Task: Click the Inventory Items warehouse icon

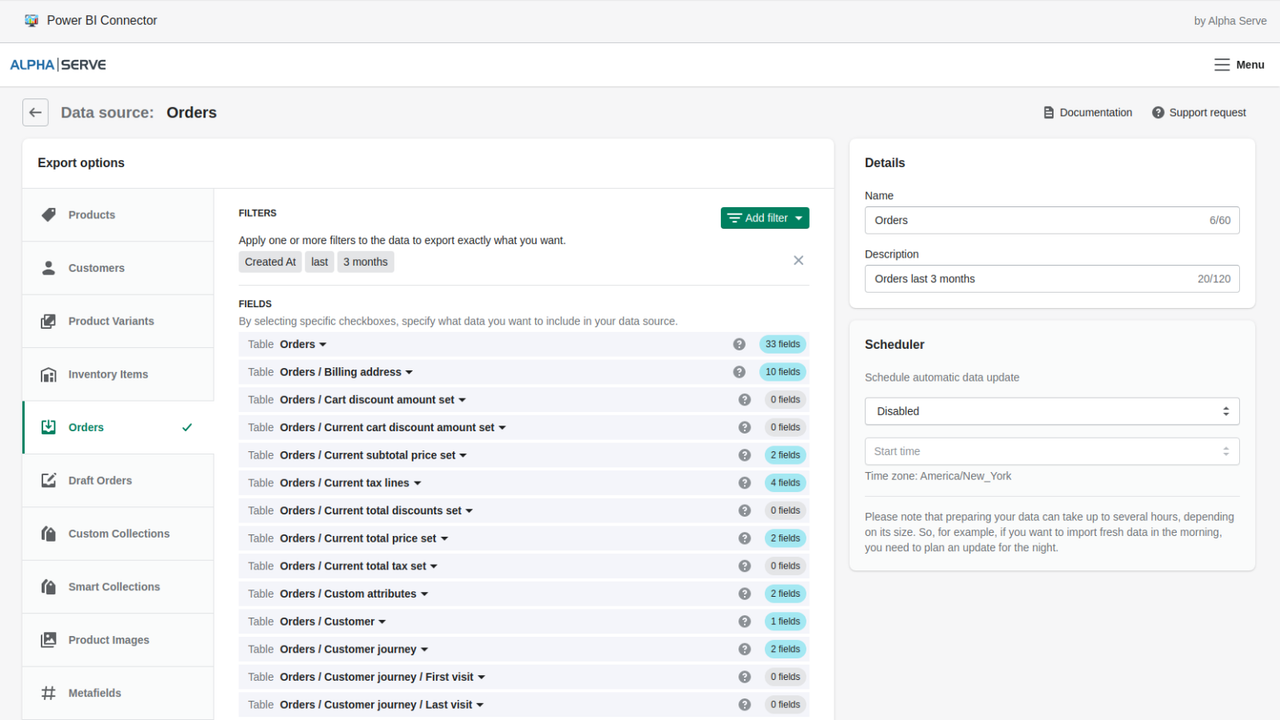Action: (x=48, y=374)
